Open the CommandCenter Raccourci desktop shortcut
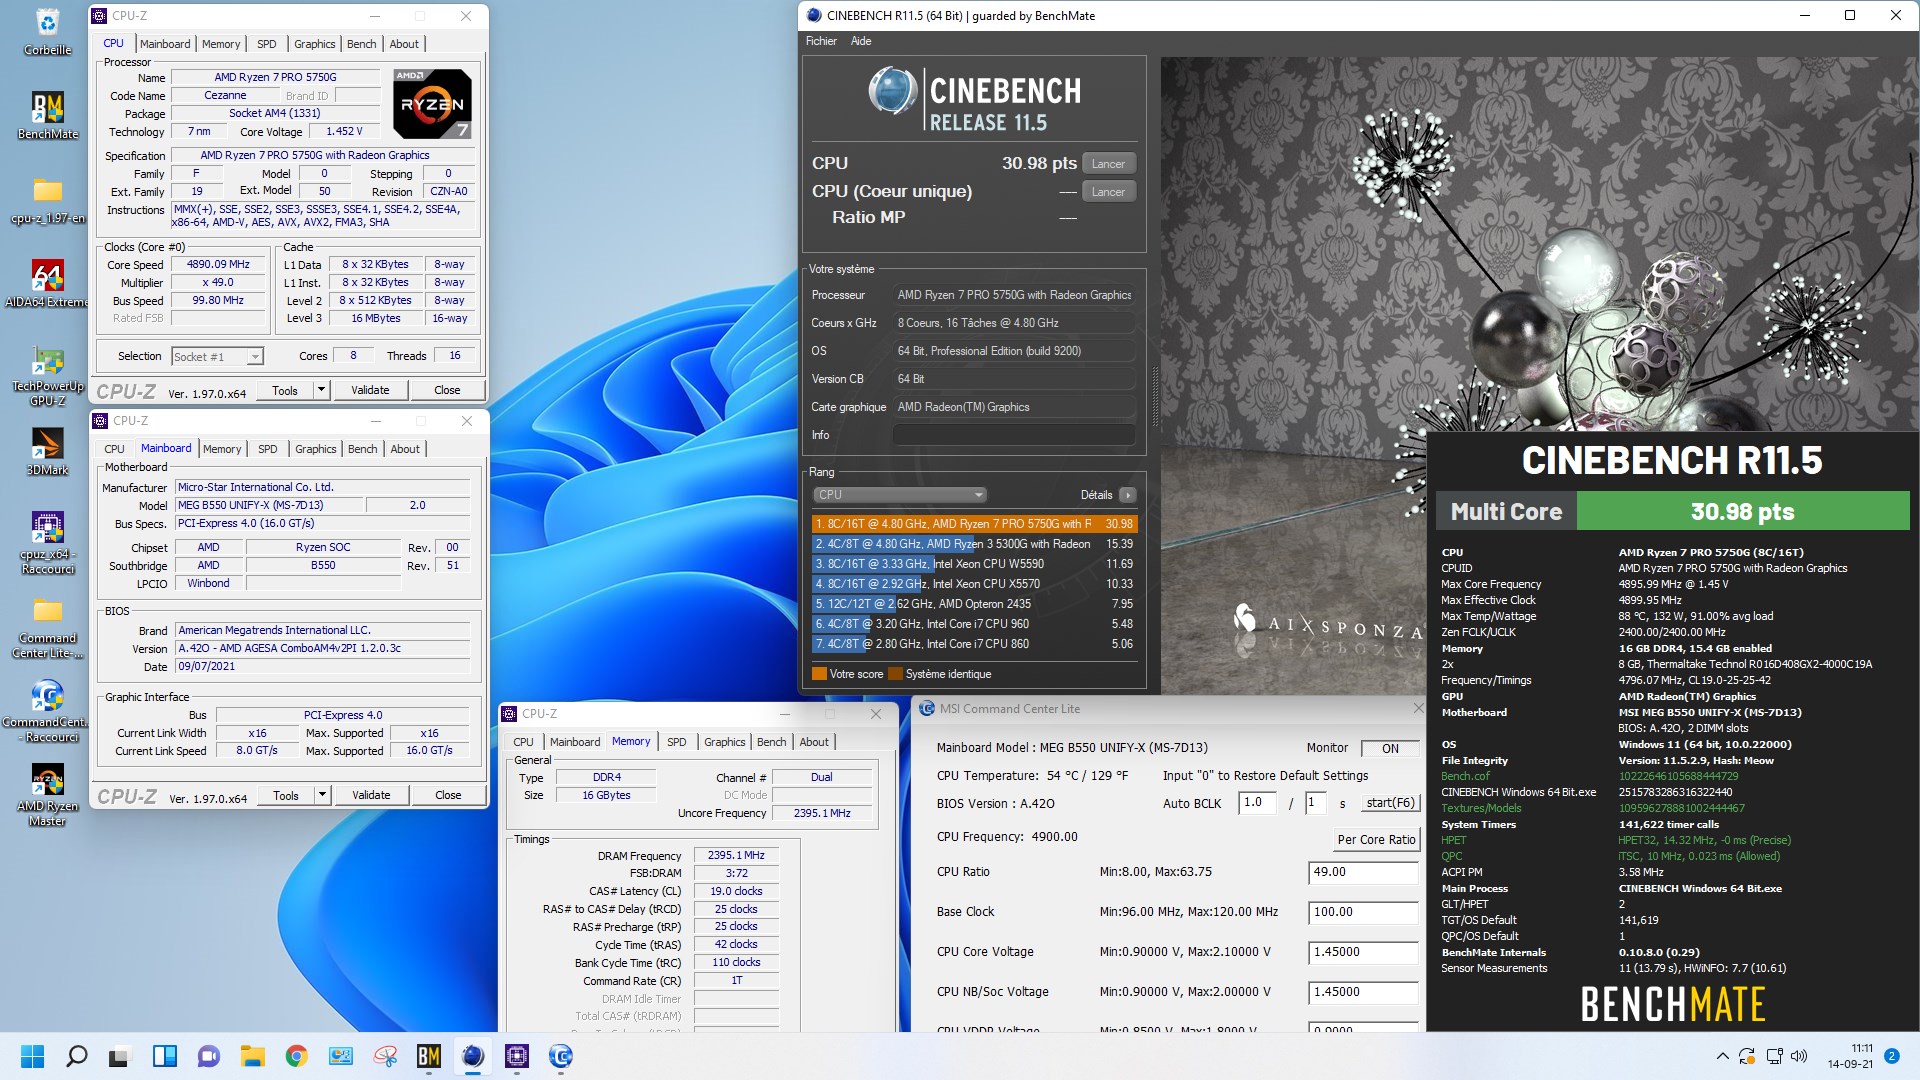This screenshot has height=1080, width=1920. point(47,712)
